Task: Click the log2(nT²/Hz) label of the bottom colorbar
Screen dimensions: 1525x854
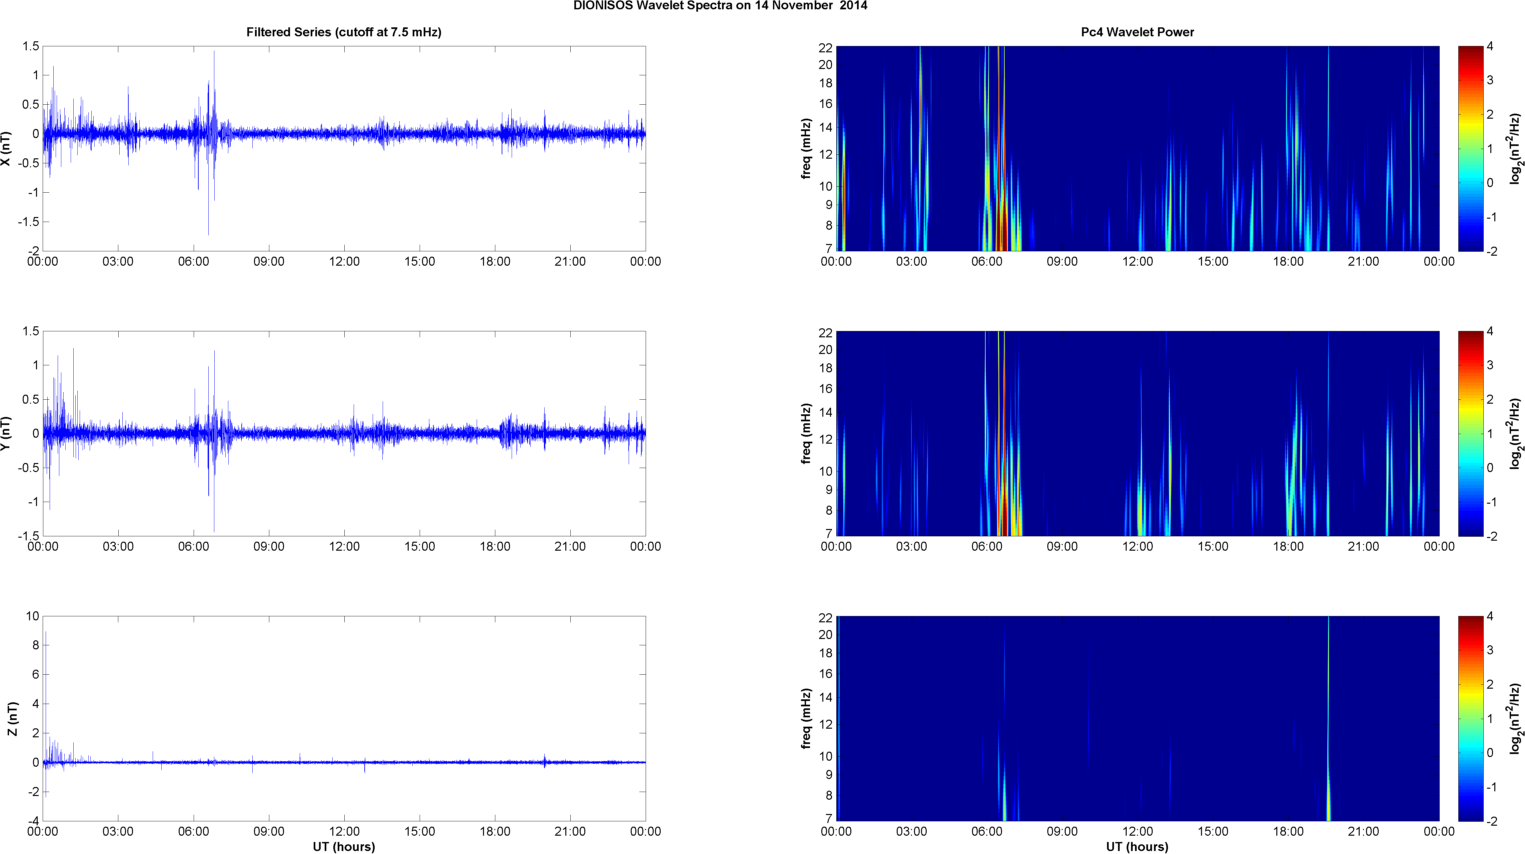Action: 1516,718
